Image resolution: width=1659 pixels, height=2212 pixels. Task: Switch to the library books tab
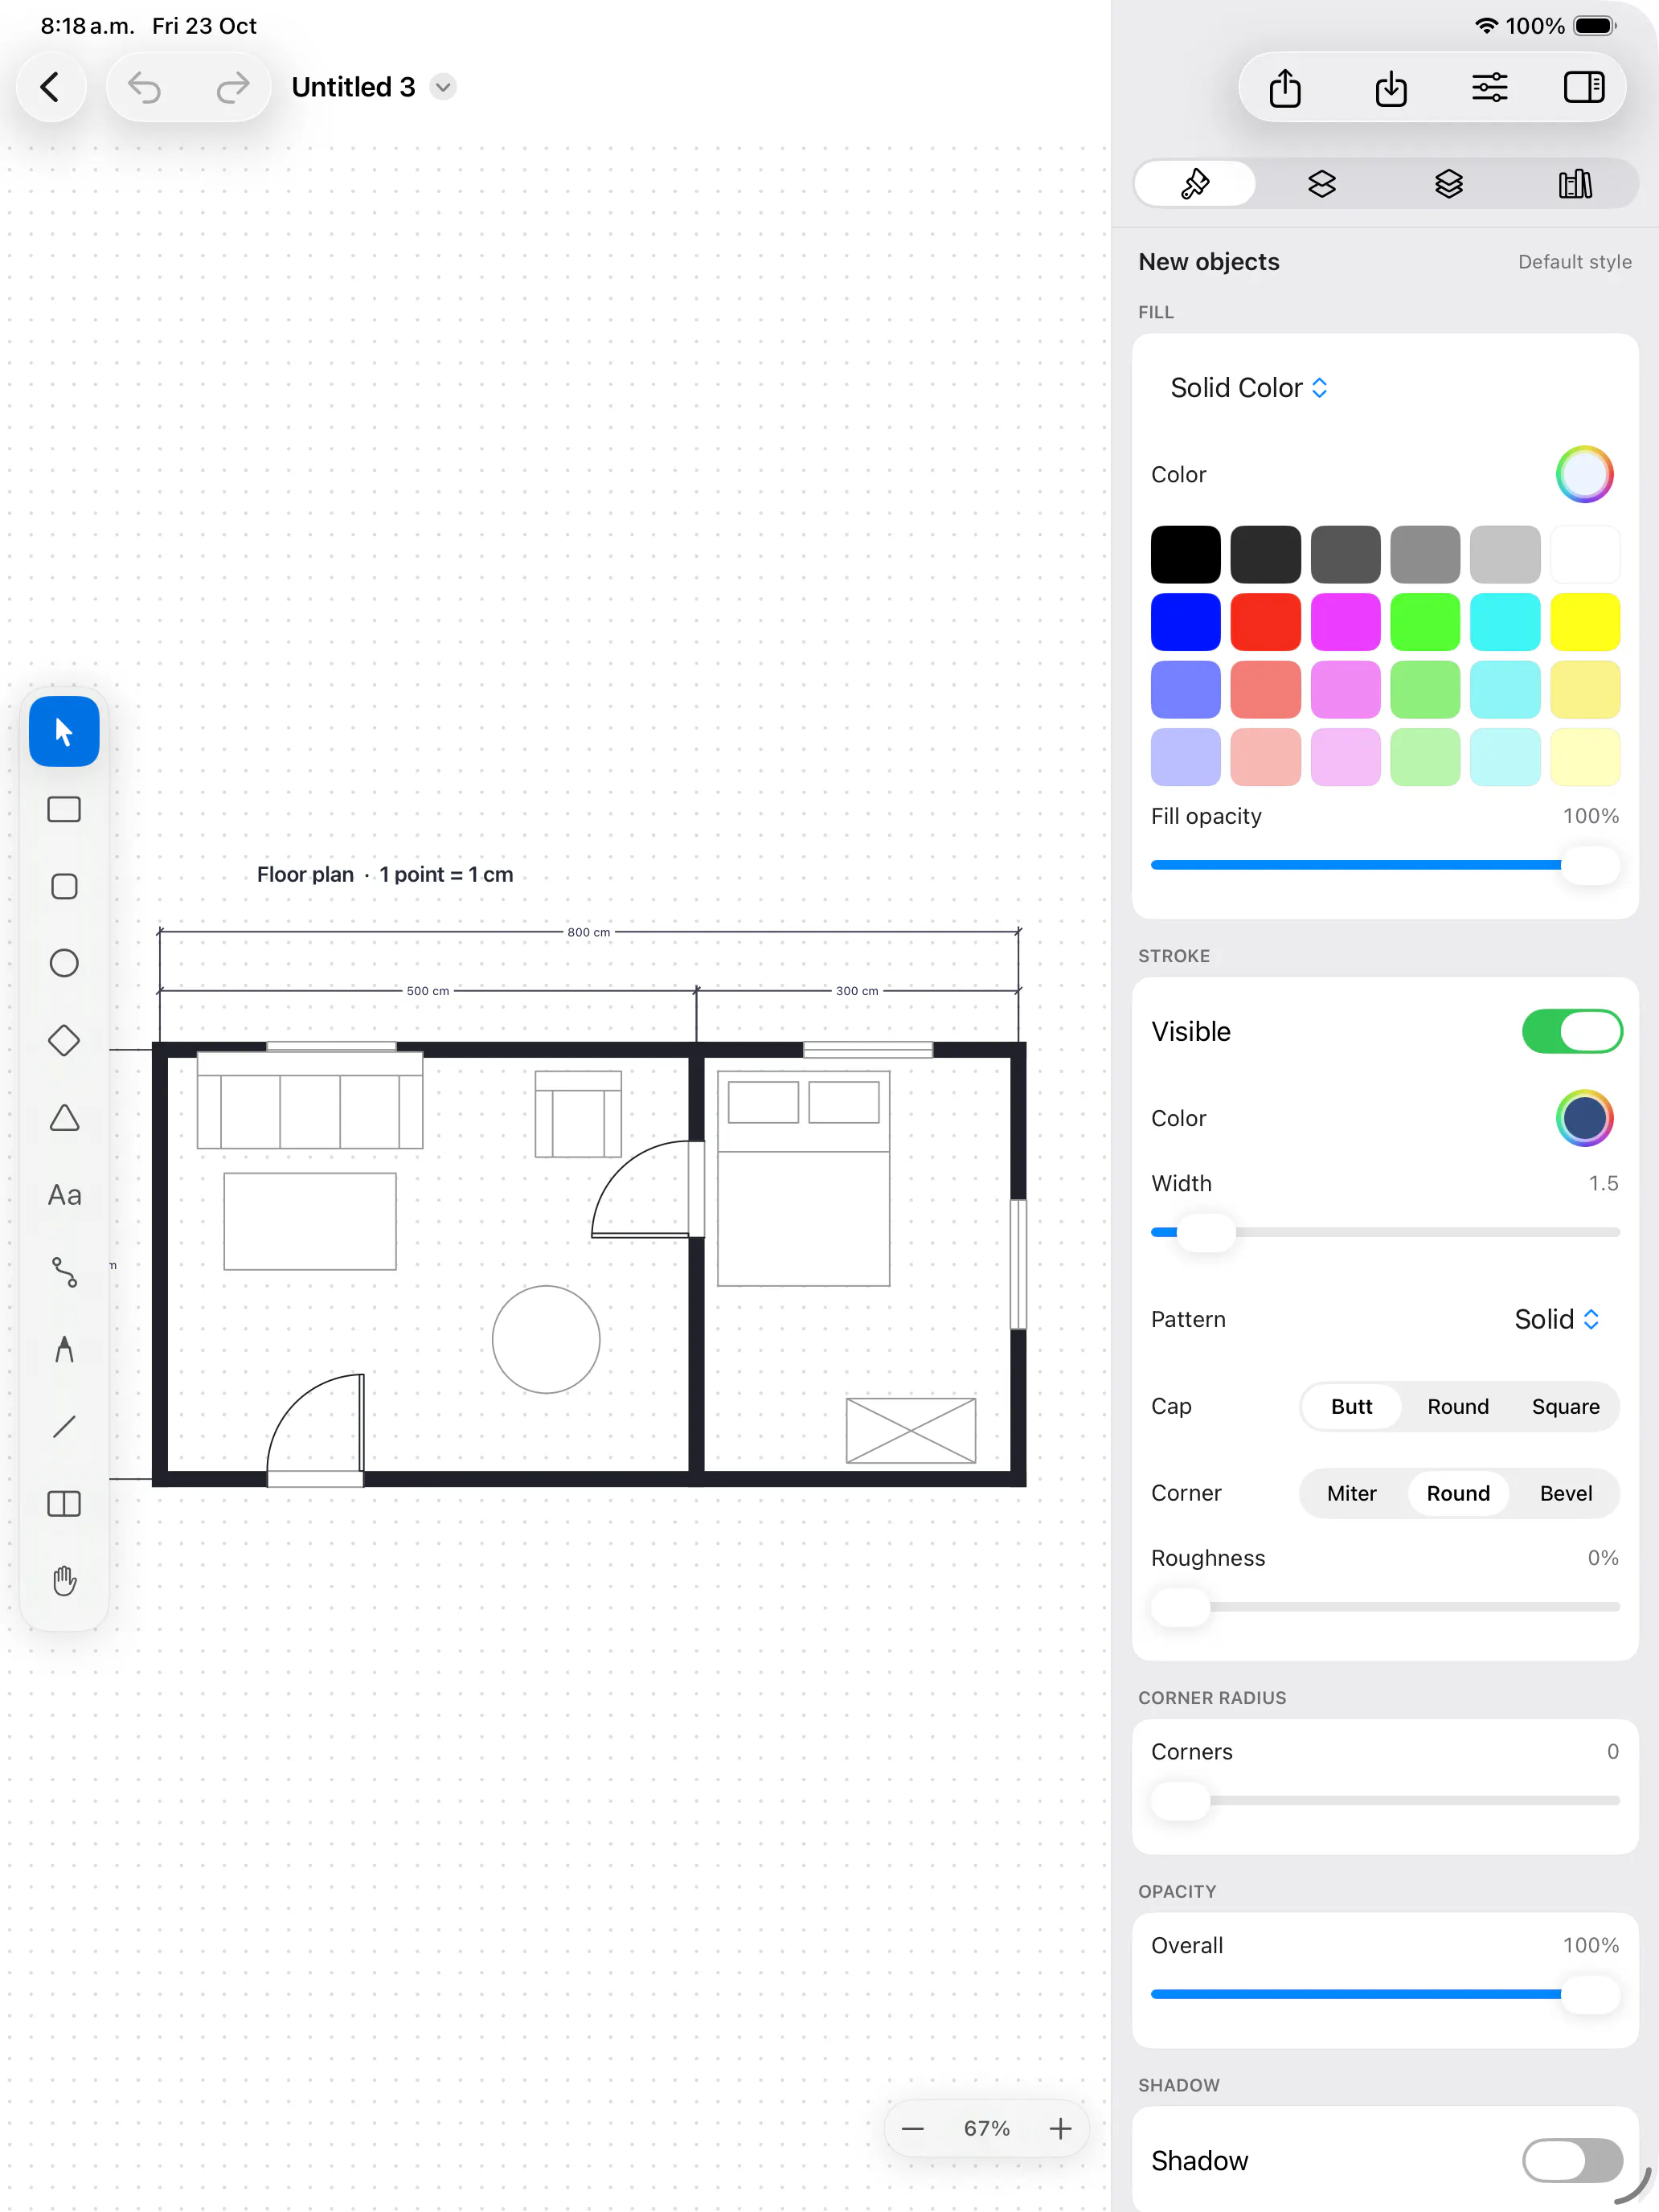tap(1575, 183)
